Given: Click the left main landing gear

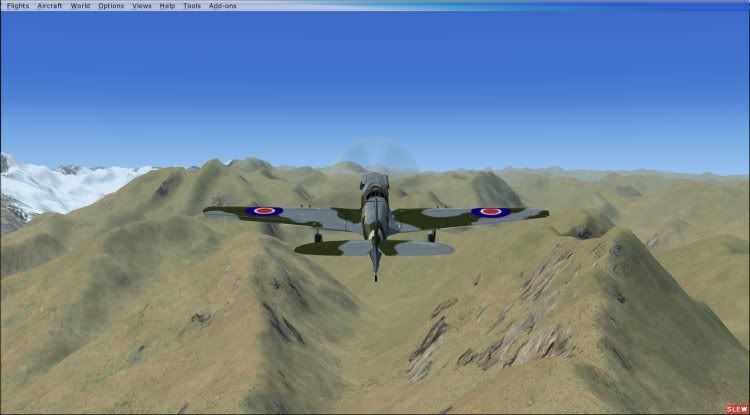Looking at the screenshot, I should point(318,236).
